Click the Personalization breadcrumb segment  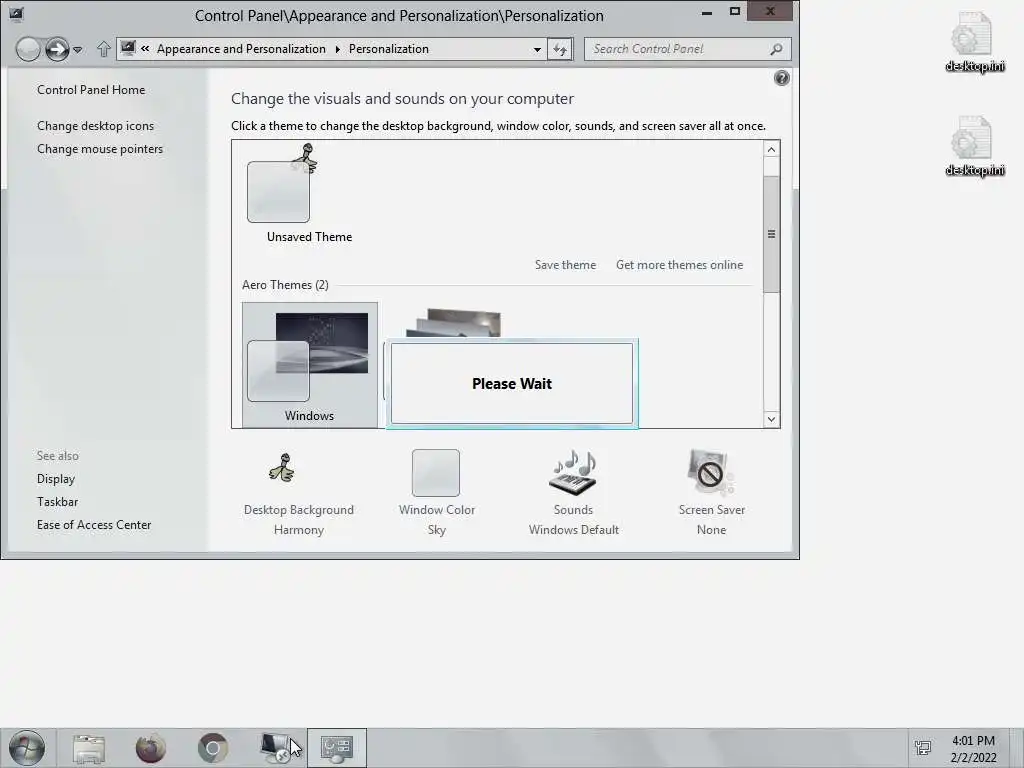click(389, 50)
